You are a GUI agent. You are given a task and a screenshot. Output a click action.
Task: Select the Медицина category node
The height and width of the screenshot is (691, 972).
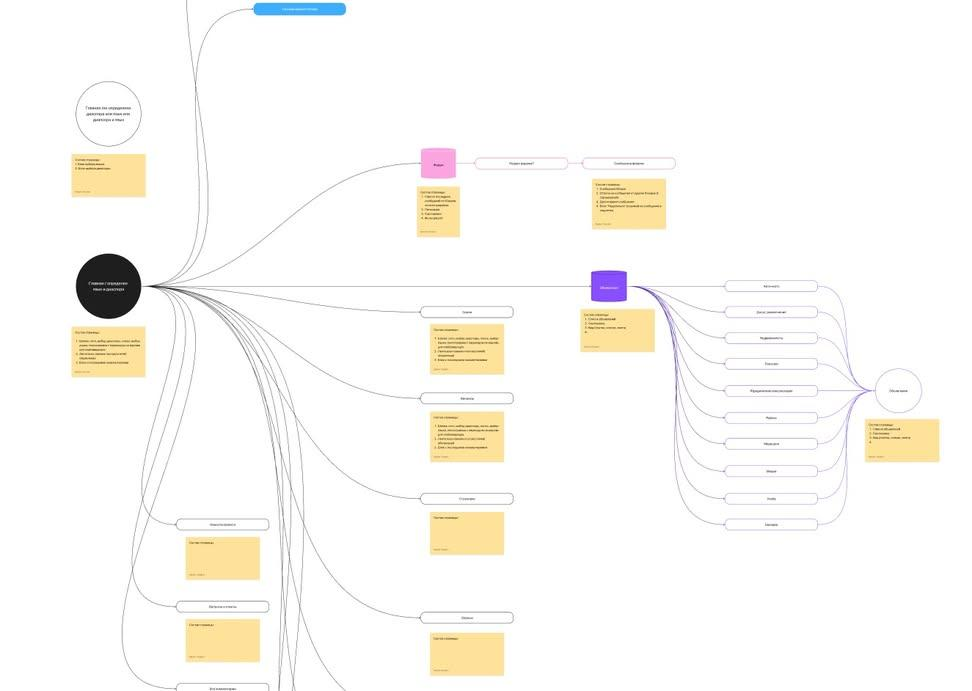(x=771, y=444)
